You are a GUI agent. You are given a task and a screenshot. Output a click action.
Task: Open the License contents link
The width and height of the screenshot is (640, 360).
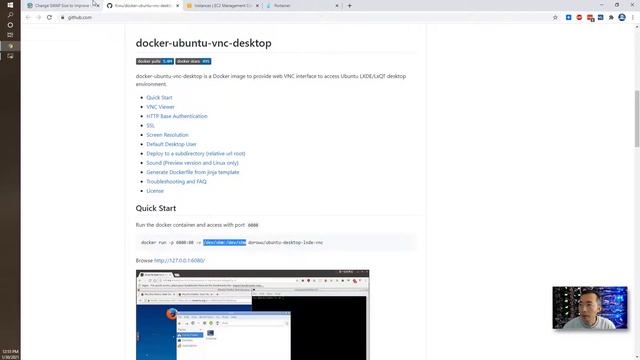[x=155, y=191]
